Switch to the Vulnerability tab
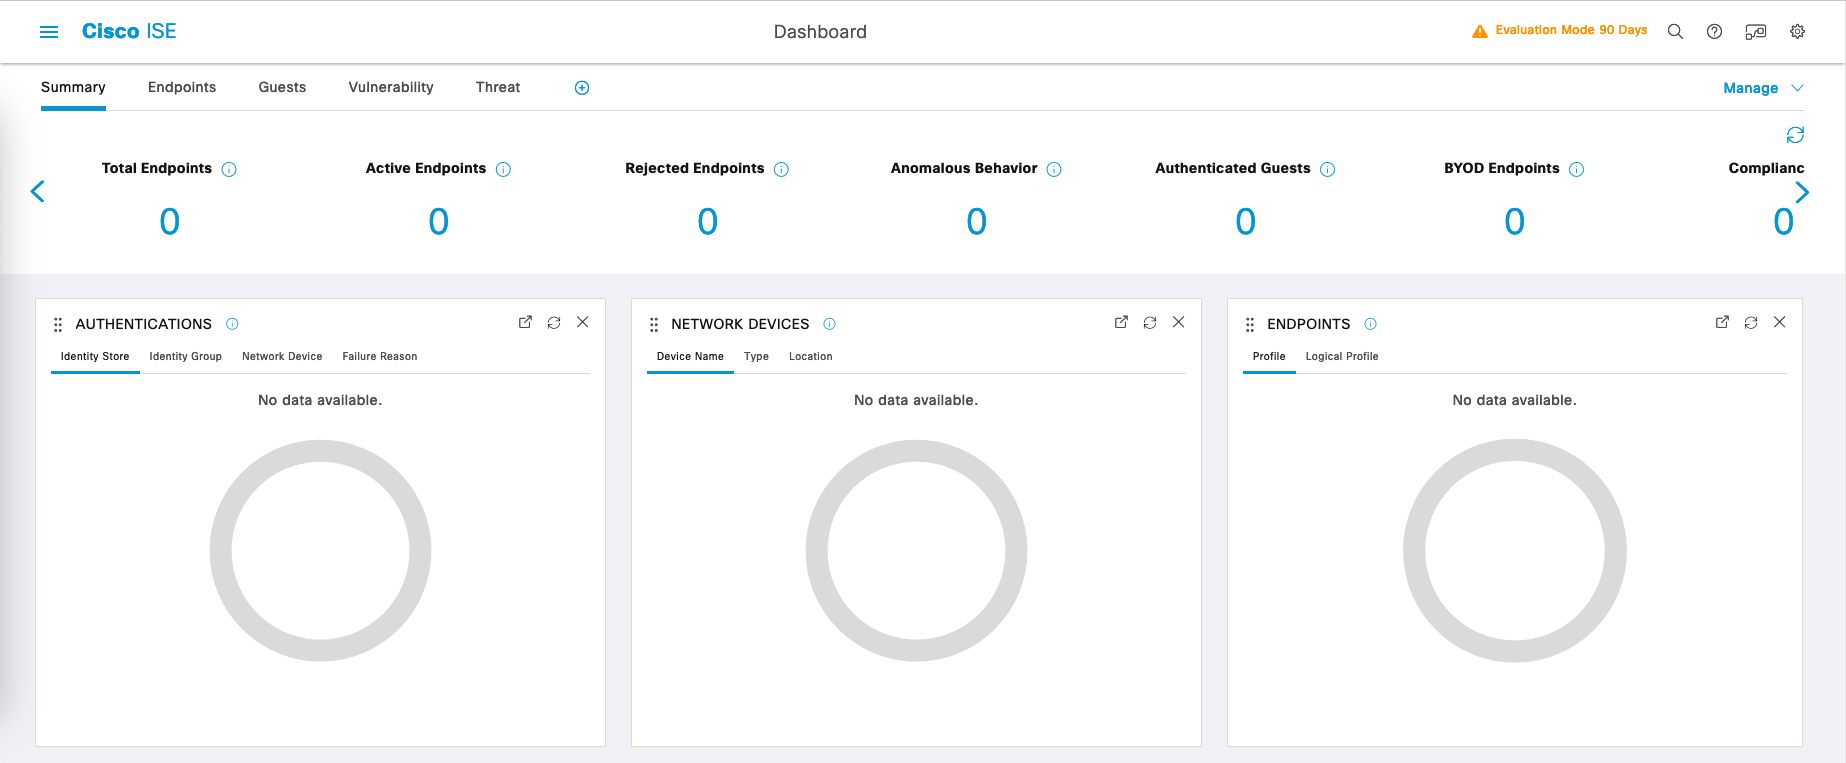Viewport: 1846px width, 763px height. [391, 88]
